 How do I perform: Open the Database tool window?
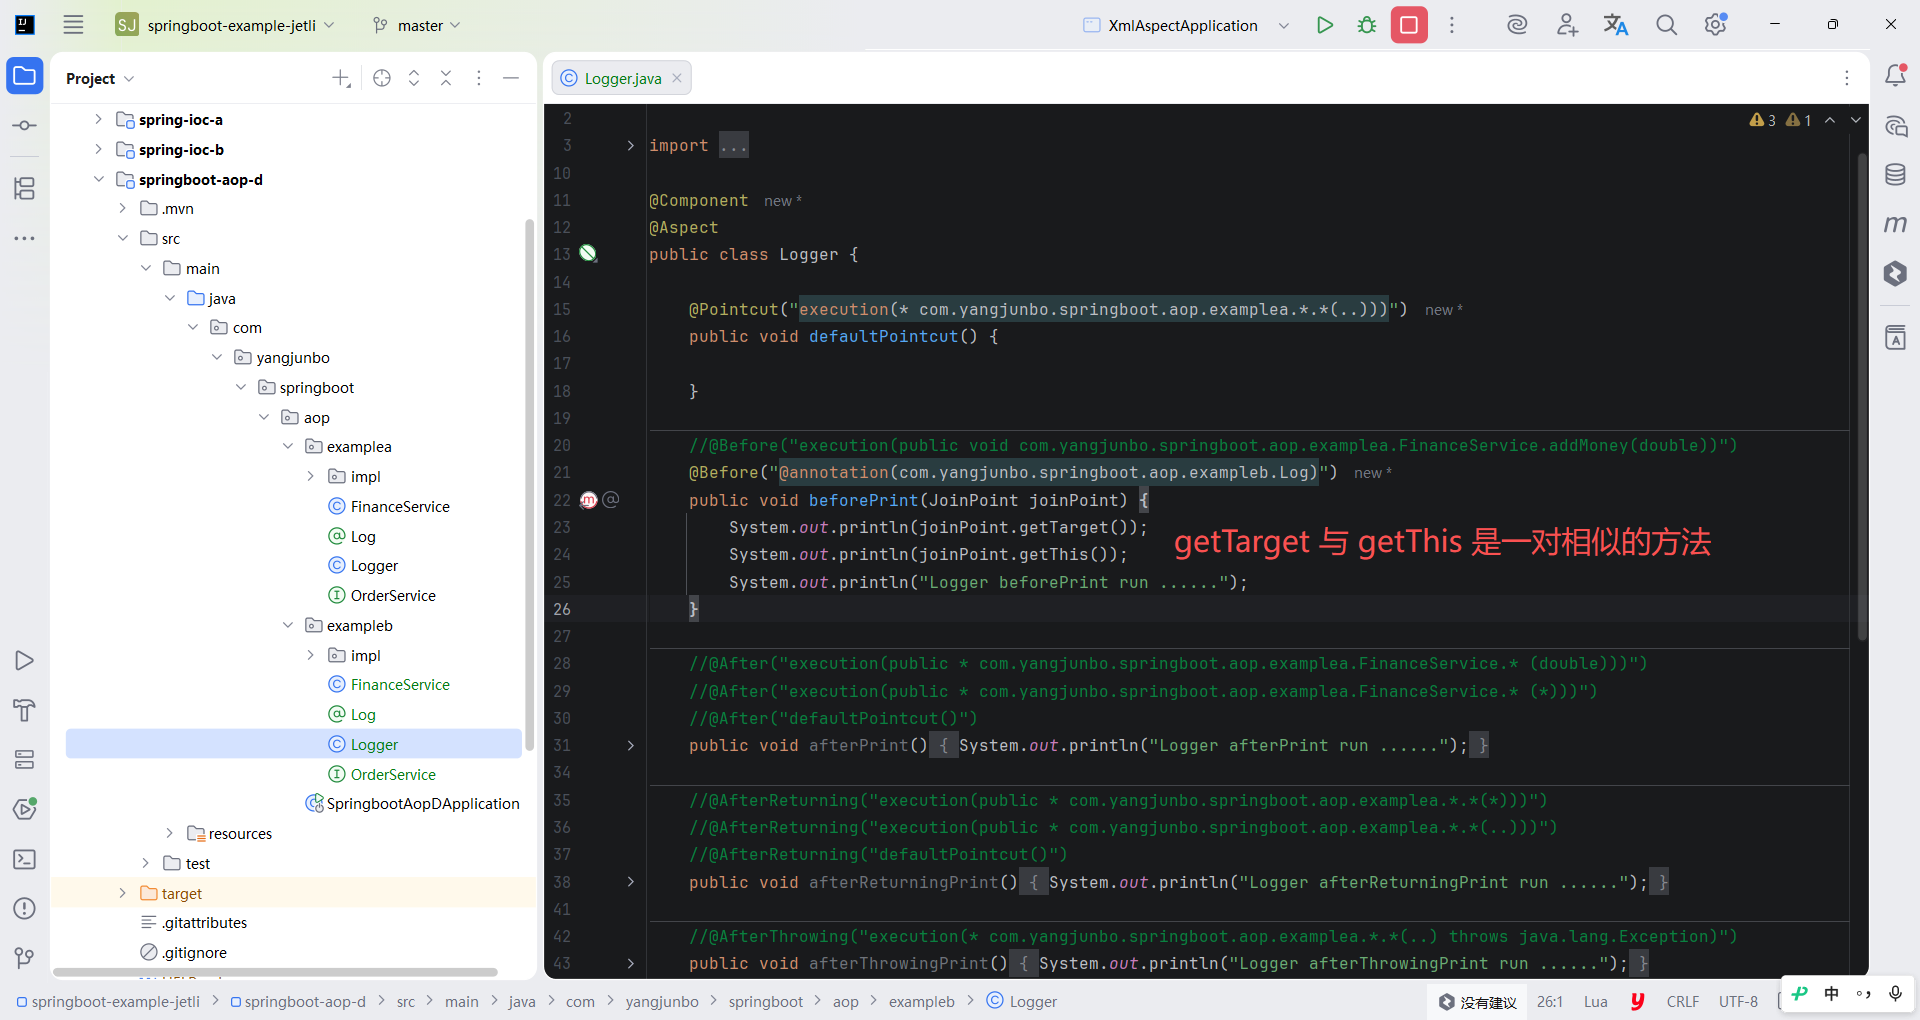coord(1895,175)
